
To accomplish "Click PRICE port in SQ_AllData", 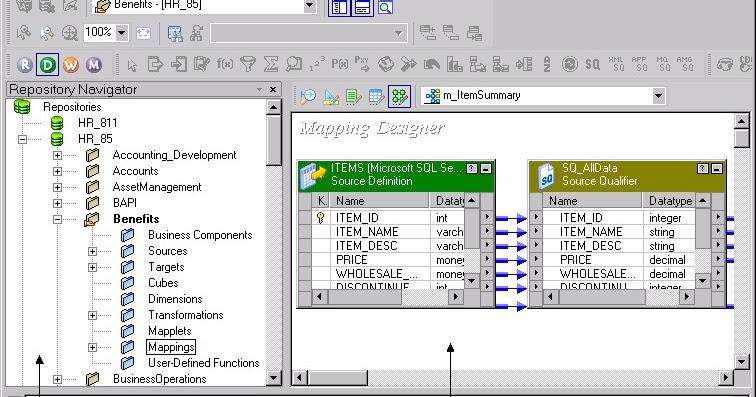I will point(575,260).
